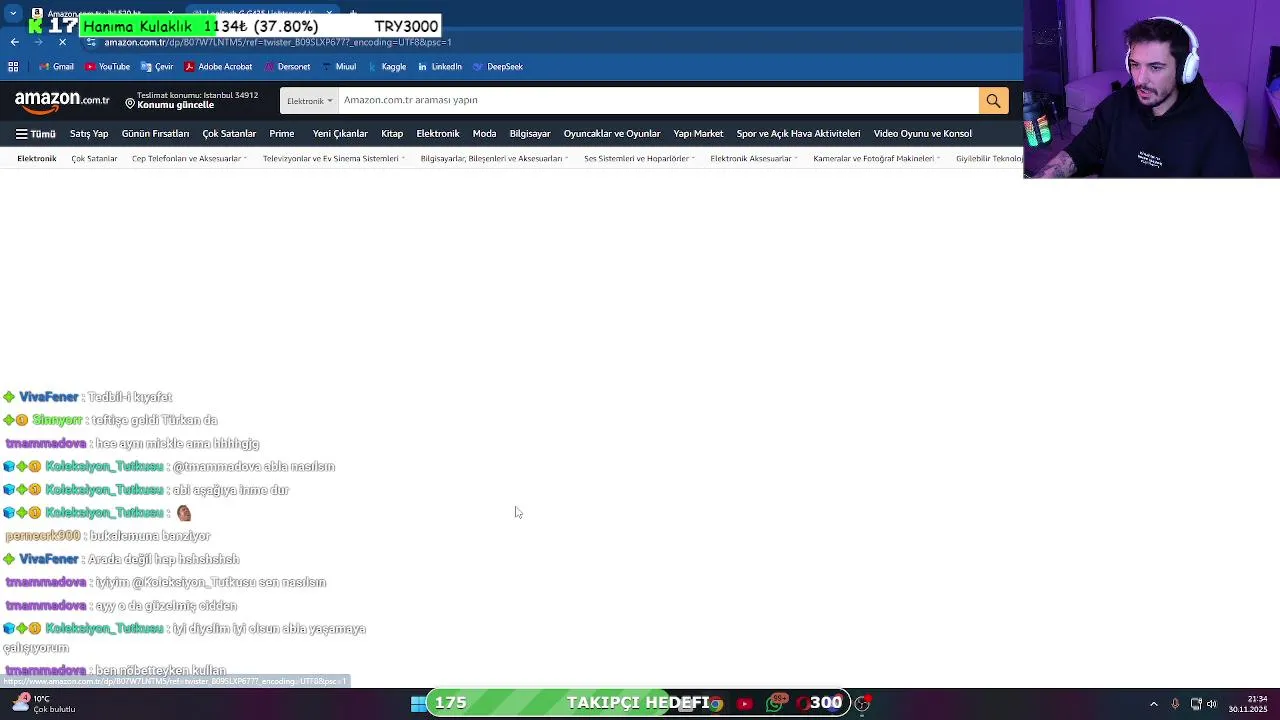Viewport: 1280px width, 720px height.
Task: Expand Televizyonlar ve Ev Sinema Sistemleri dropdown
Action: click(x=333, y=159)
